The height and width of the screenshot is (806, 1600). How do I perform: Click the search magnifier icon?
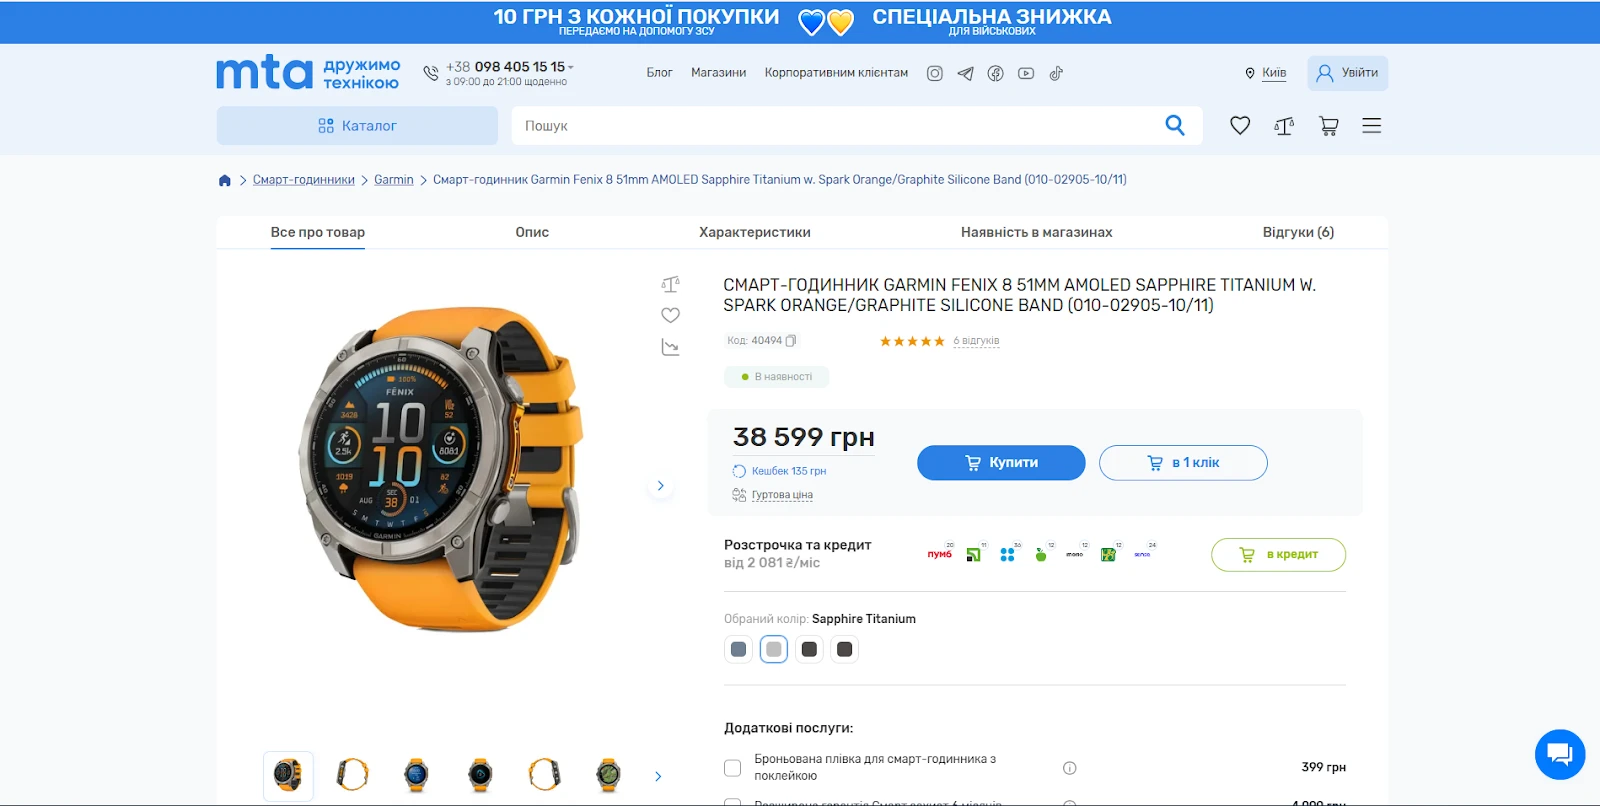tap(1175, 125)
